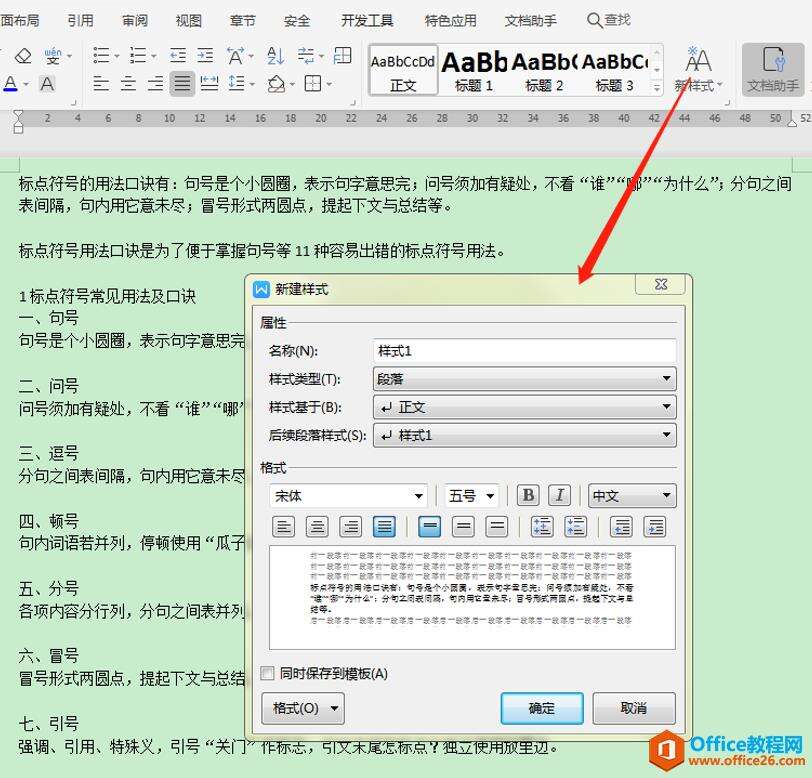Click the wén phonetic guide icon
The width and height of the screenshot is (812, 778).
52,55
